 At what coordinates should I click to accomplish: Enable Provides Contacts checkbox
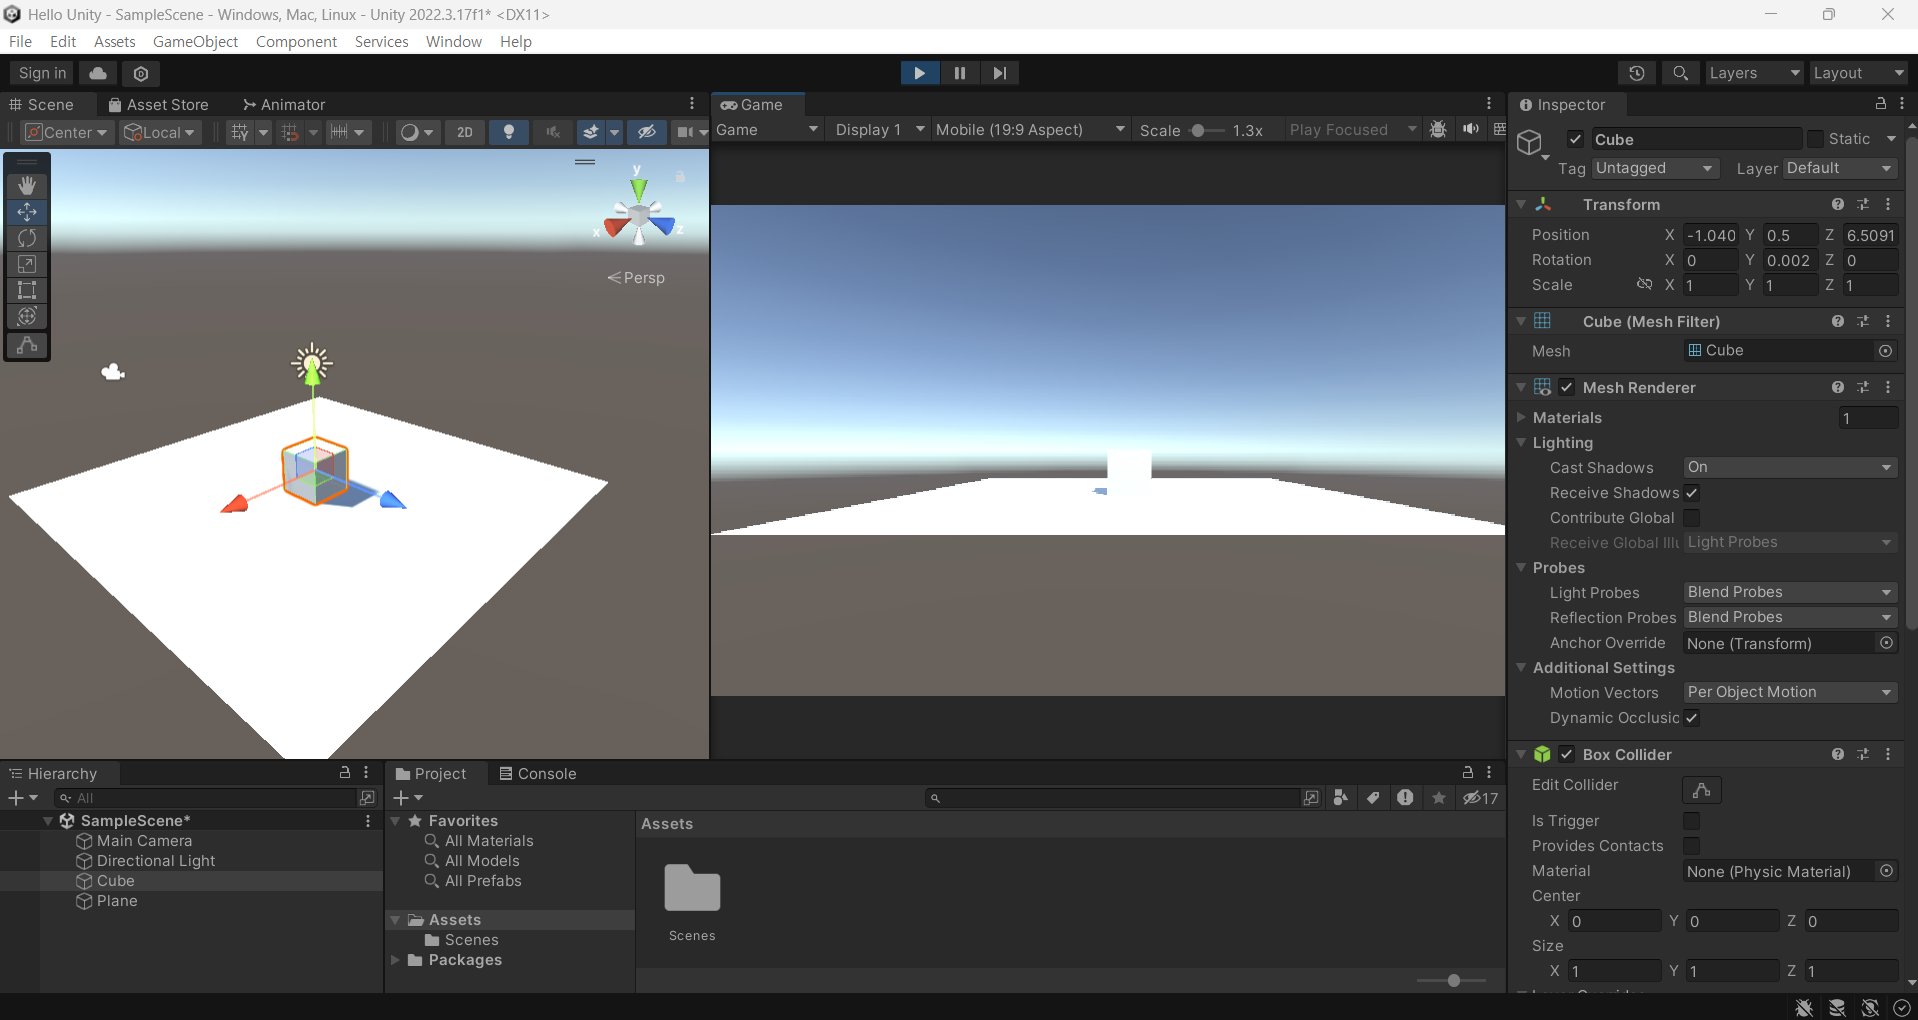click(x=1691, y=846)
